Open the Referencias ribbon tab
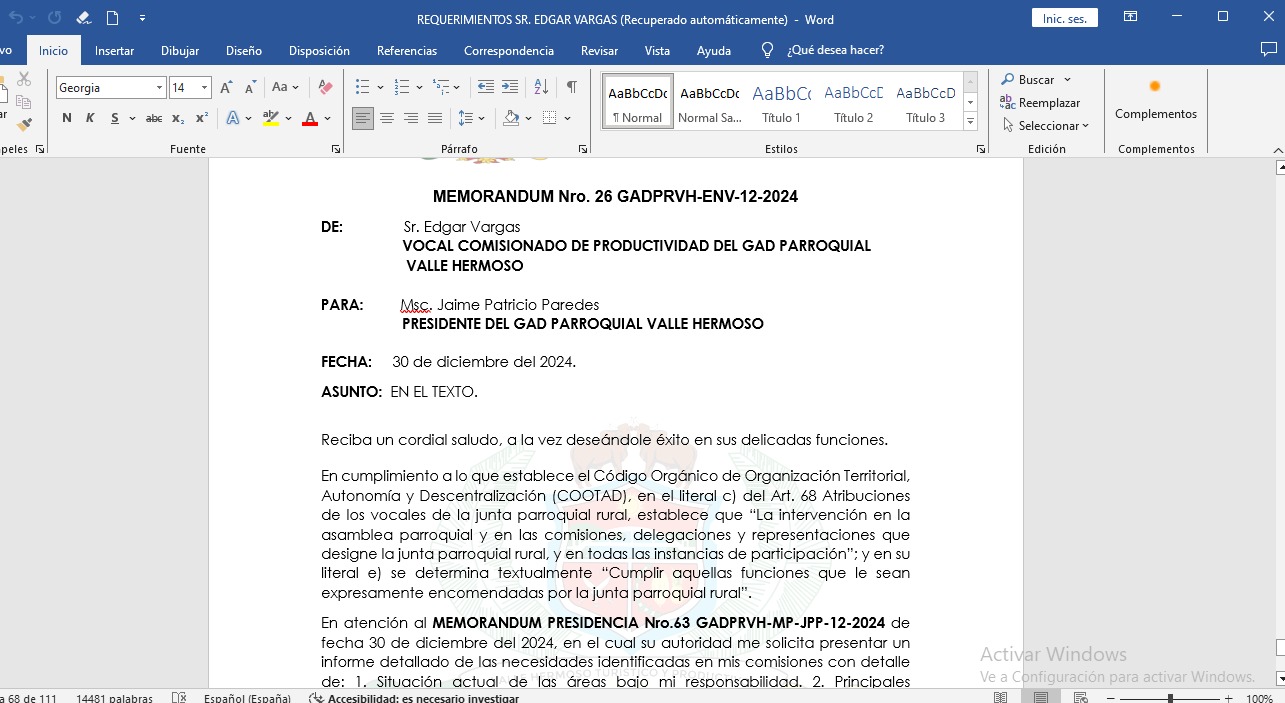This screenshot has height=703, width=1285. (x=406, y=51)
